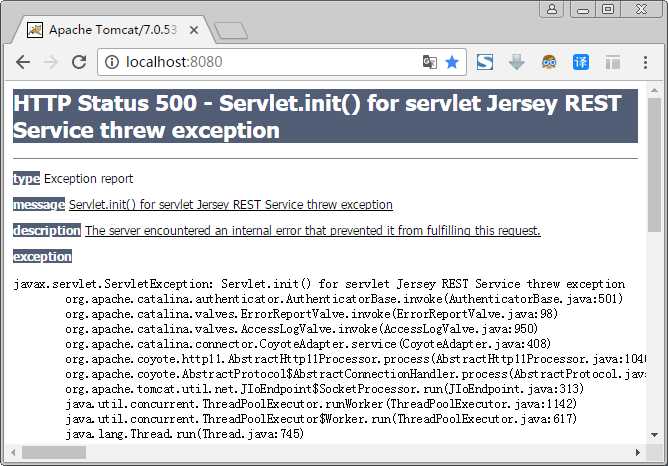Reload the page with refresh icon
The image size is (668, 466).
(x=79, y=62)
